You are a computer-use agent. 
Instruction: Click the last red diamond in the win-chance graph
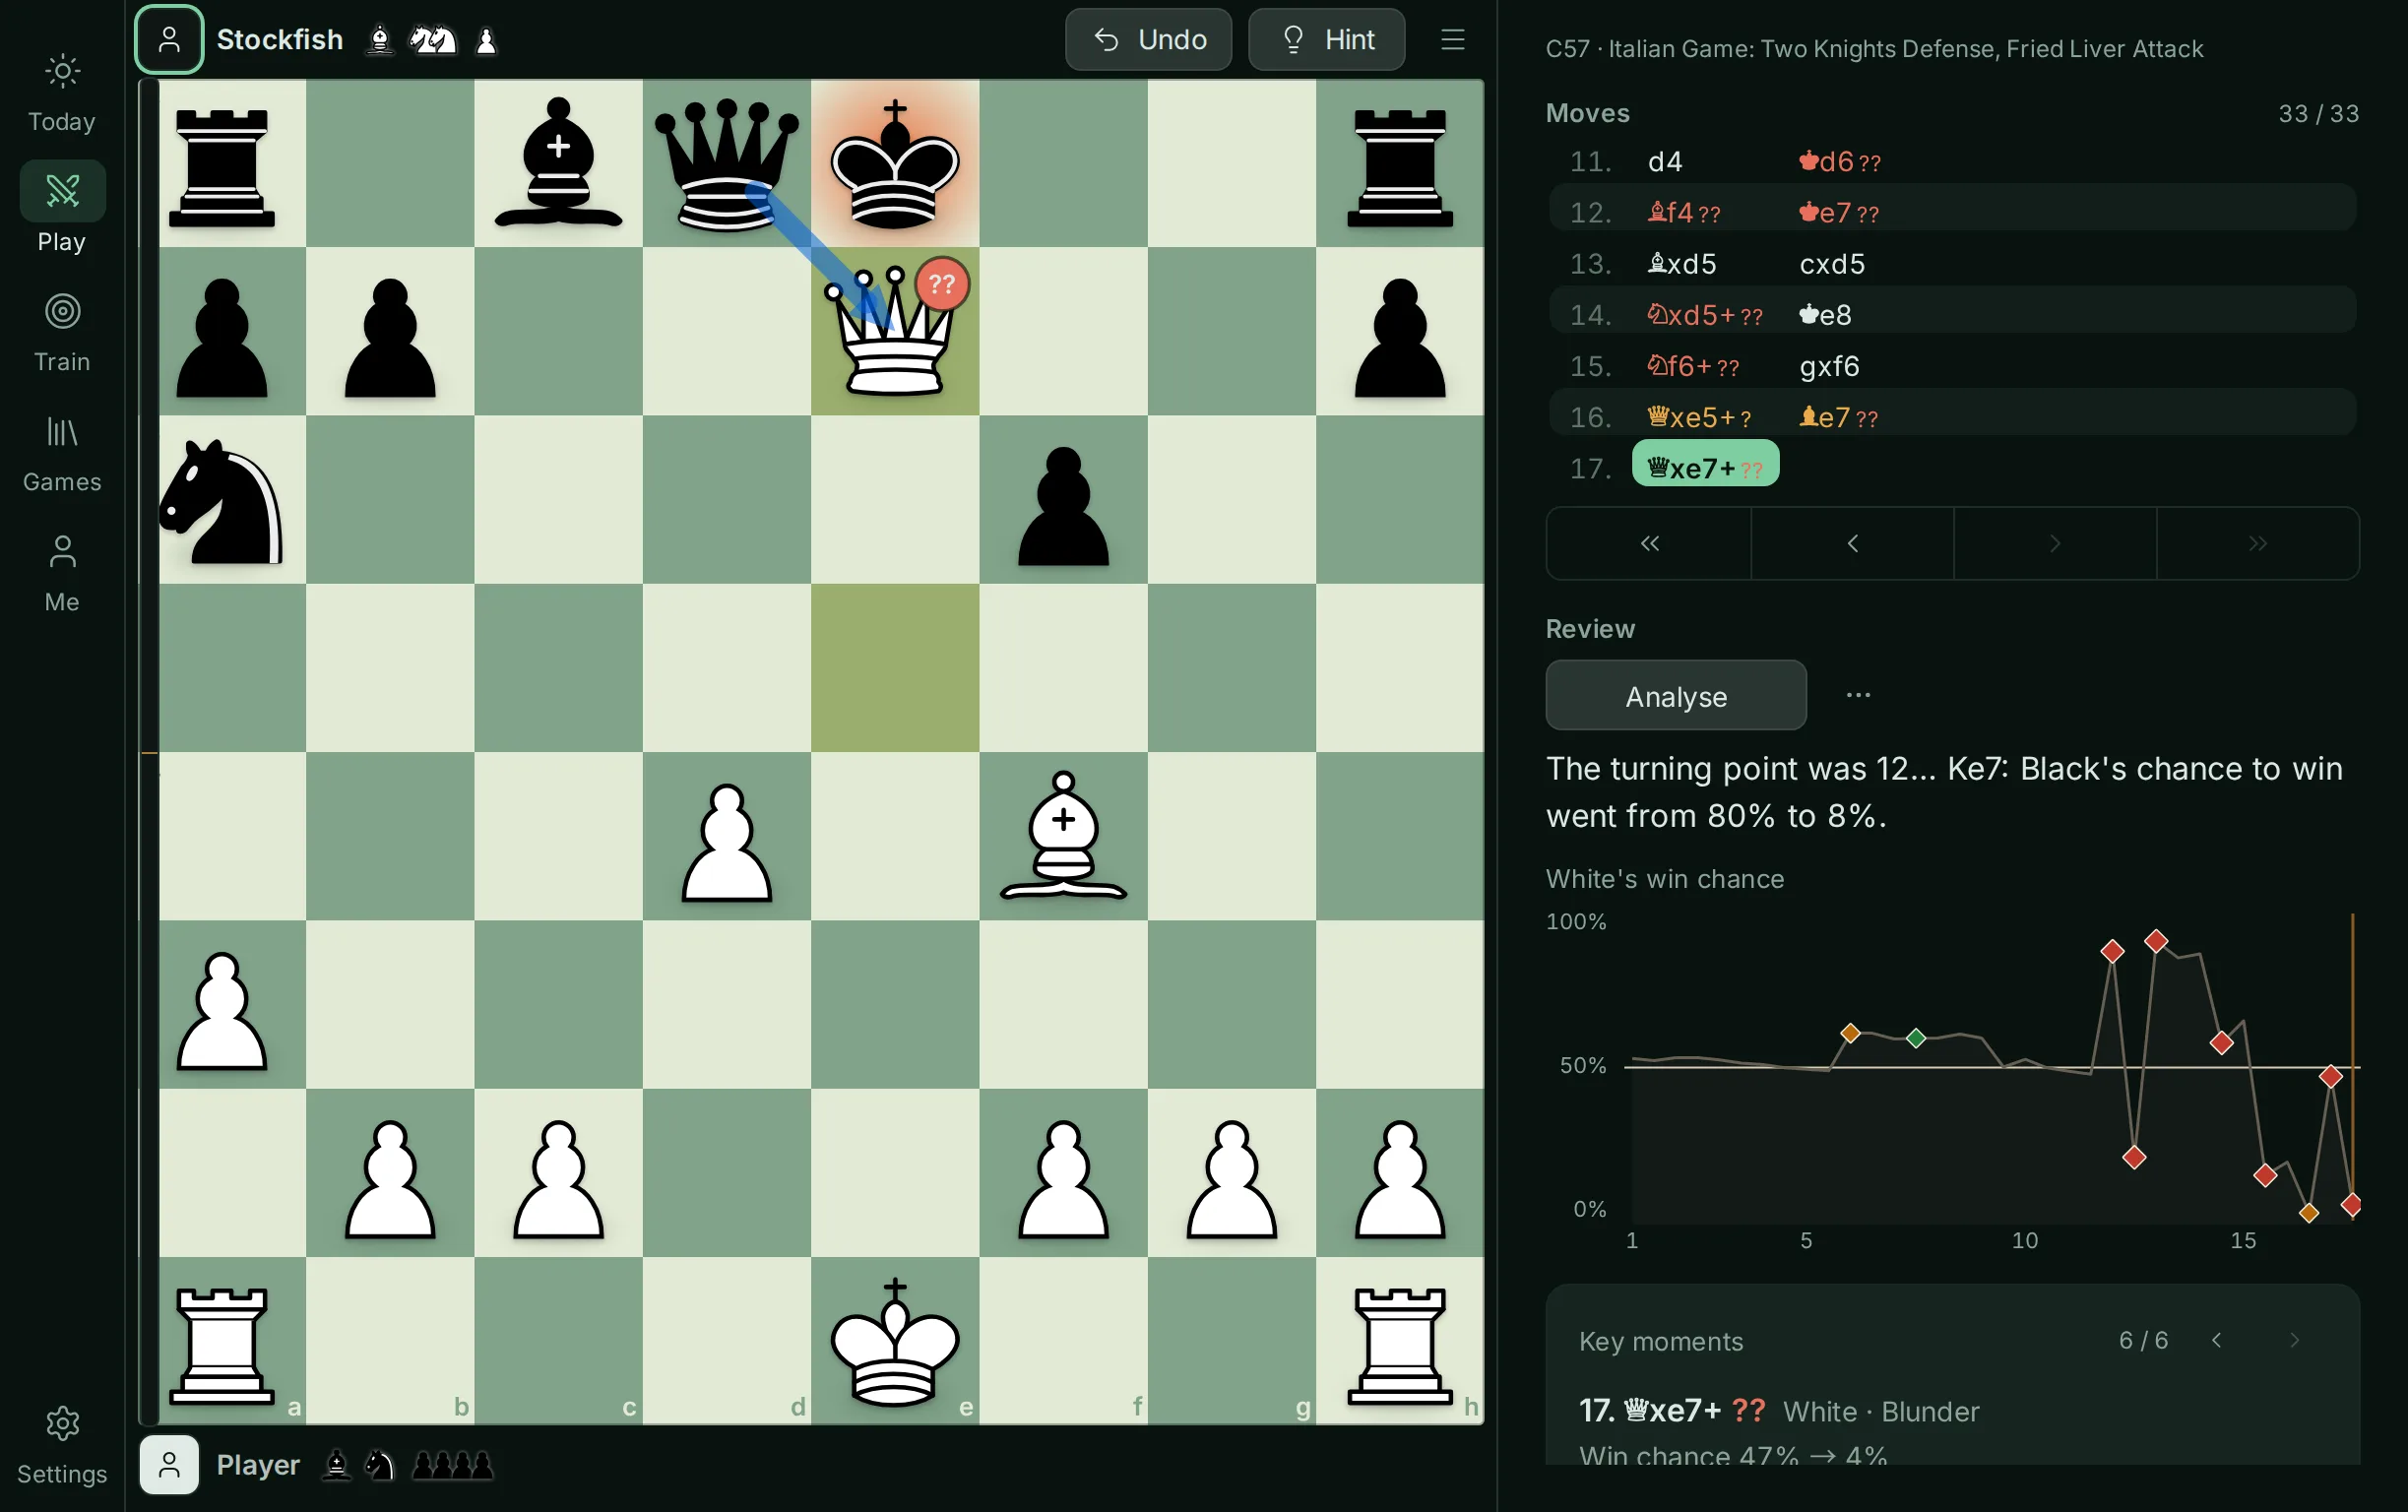point(2351,1204)
